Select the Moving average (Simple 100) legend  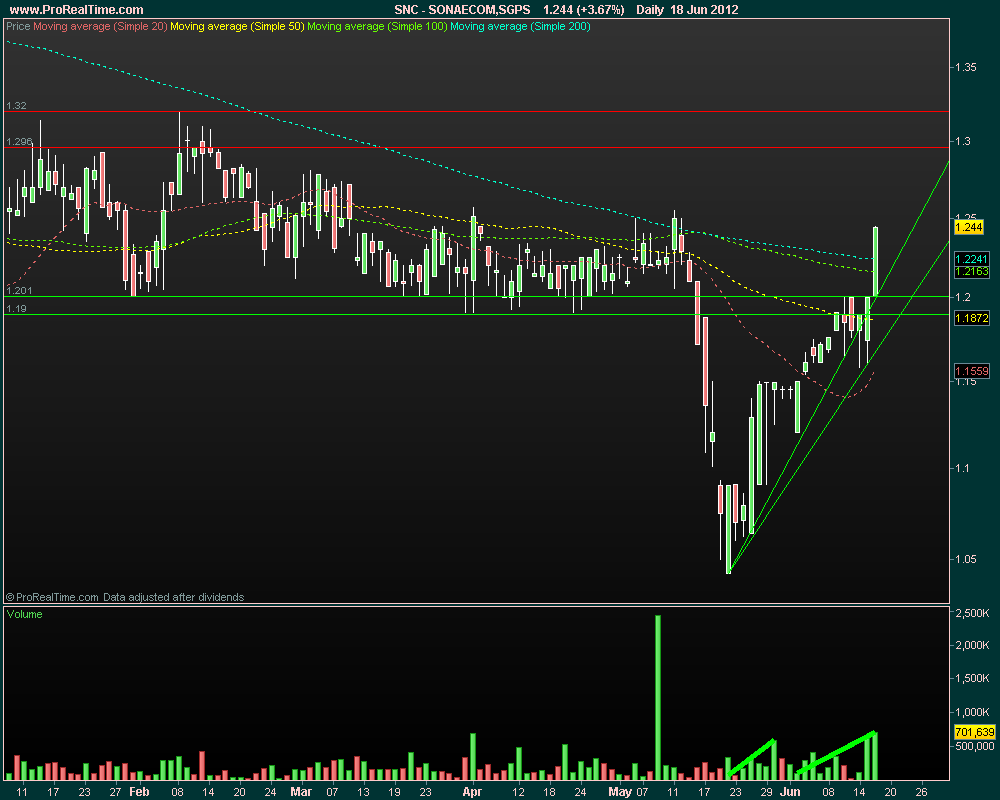pyautogui.click(x=377, y=26)
